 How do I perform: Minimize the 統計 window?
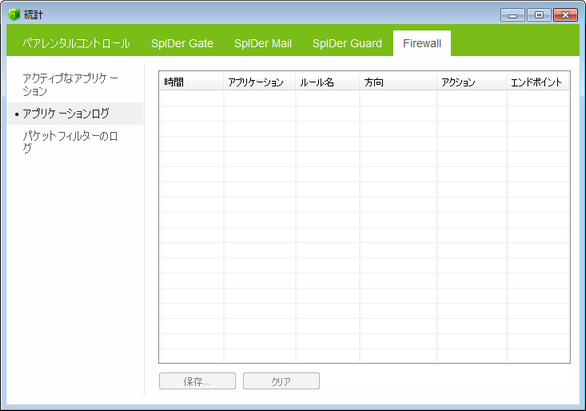click(512, 15)
